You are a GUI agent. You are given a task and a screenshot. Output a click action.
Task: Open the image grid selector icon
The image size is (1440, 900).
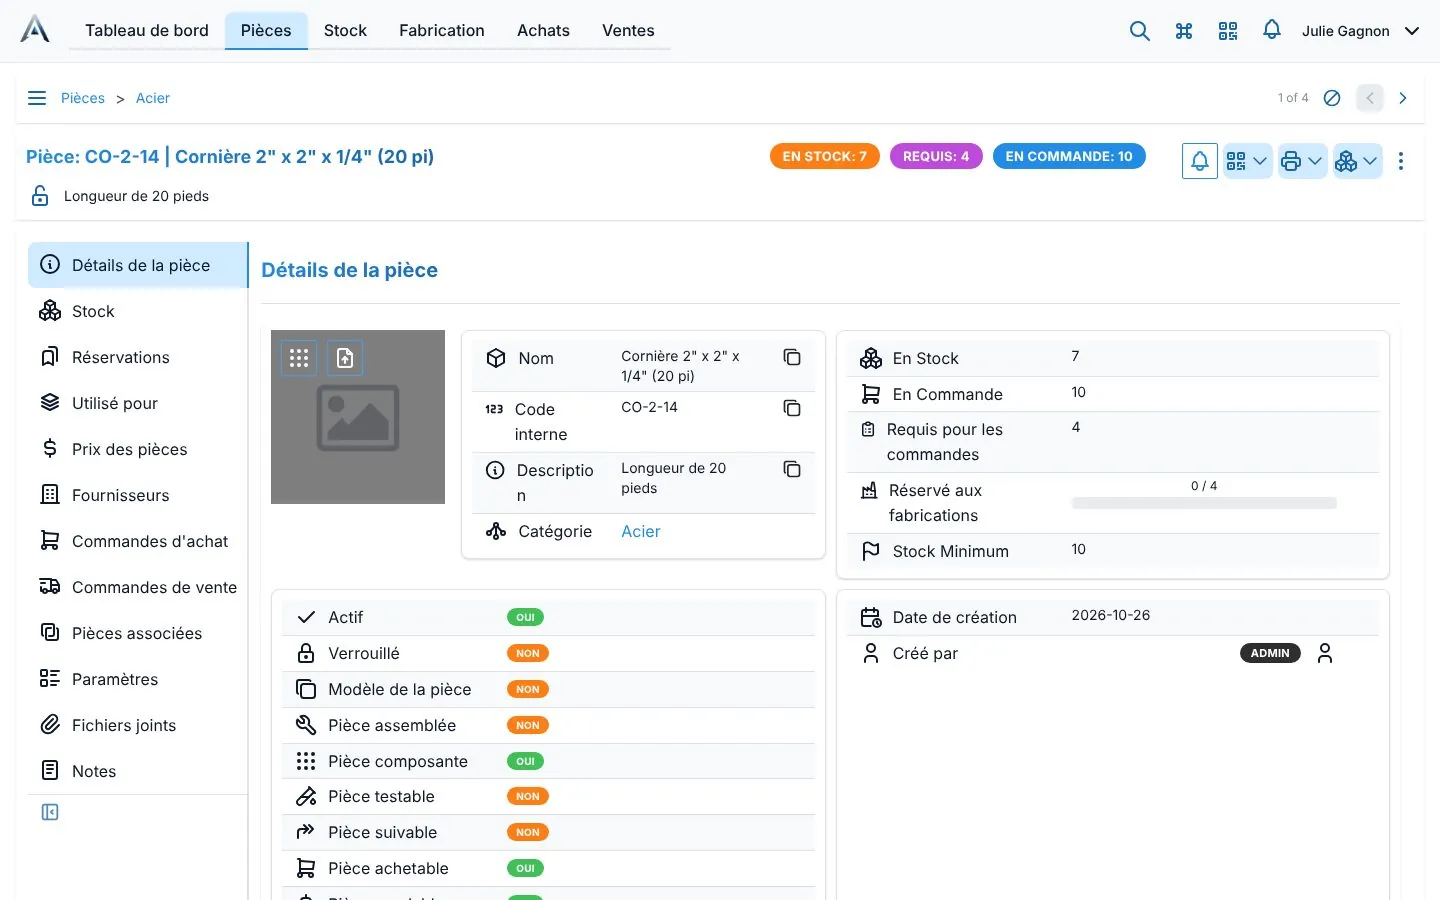[x=299, y=358]
